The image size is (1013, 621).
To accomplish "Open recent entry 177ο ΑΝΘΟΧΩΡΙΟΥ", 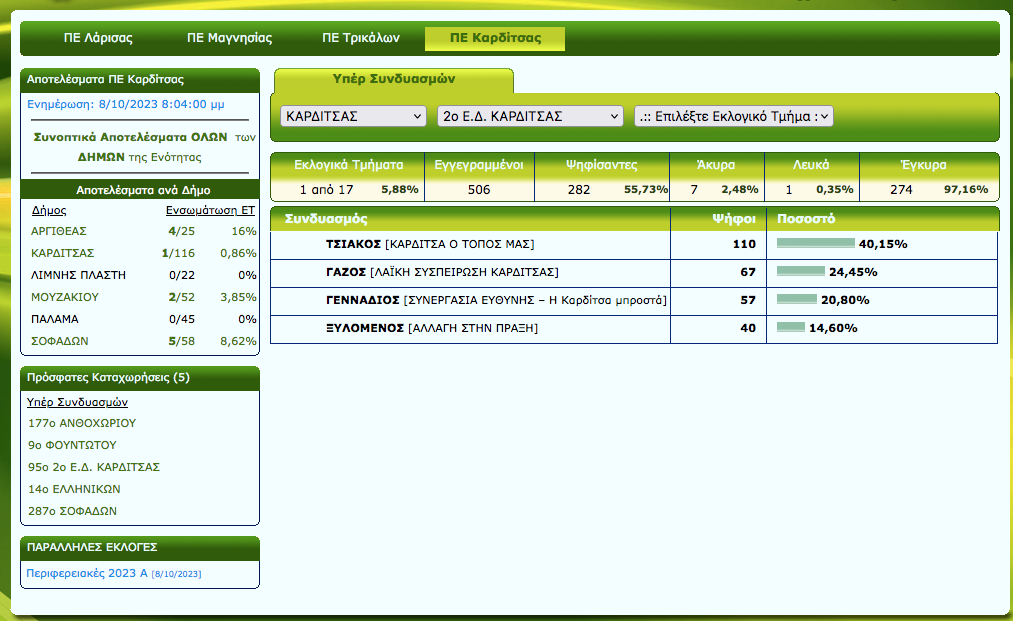I will (82, 423).
